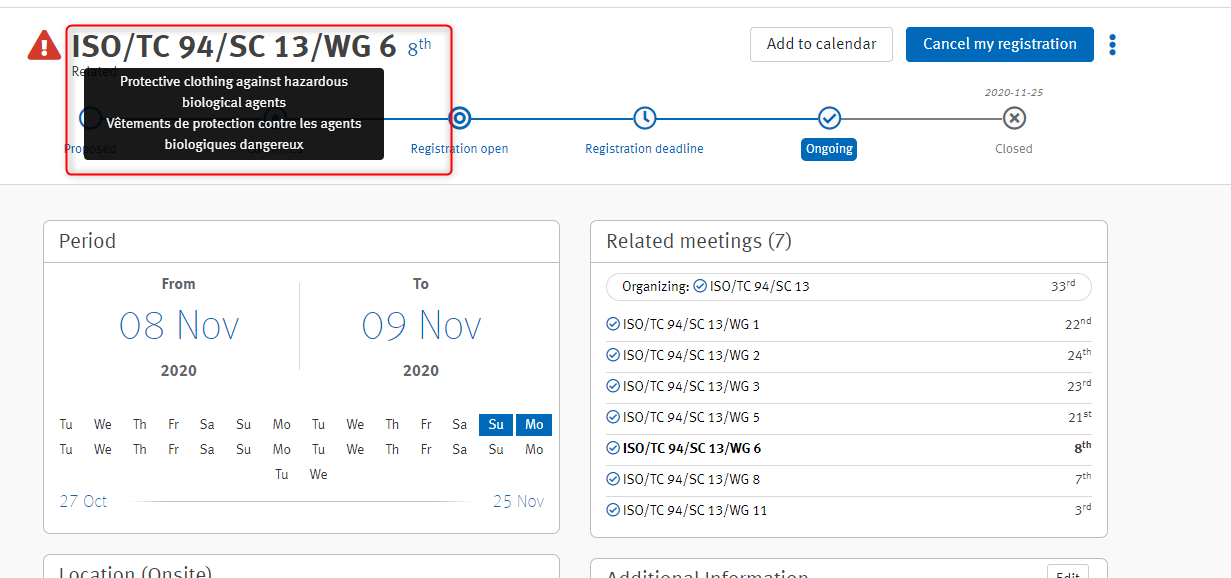Click the organizing ISO/TC 94/SC 13 checkmark icon

click(698, 286)
